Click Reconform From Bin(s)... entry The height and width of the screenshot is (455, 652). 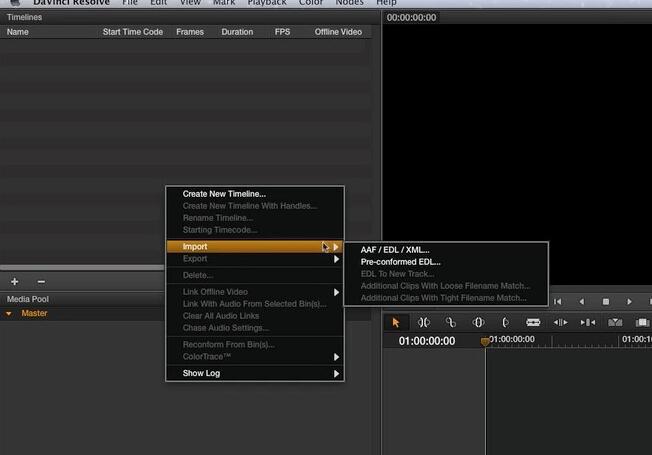coord(229,344)
